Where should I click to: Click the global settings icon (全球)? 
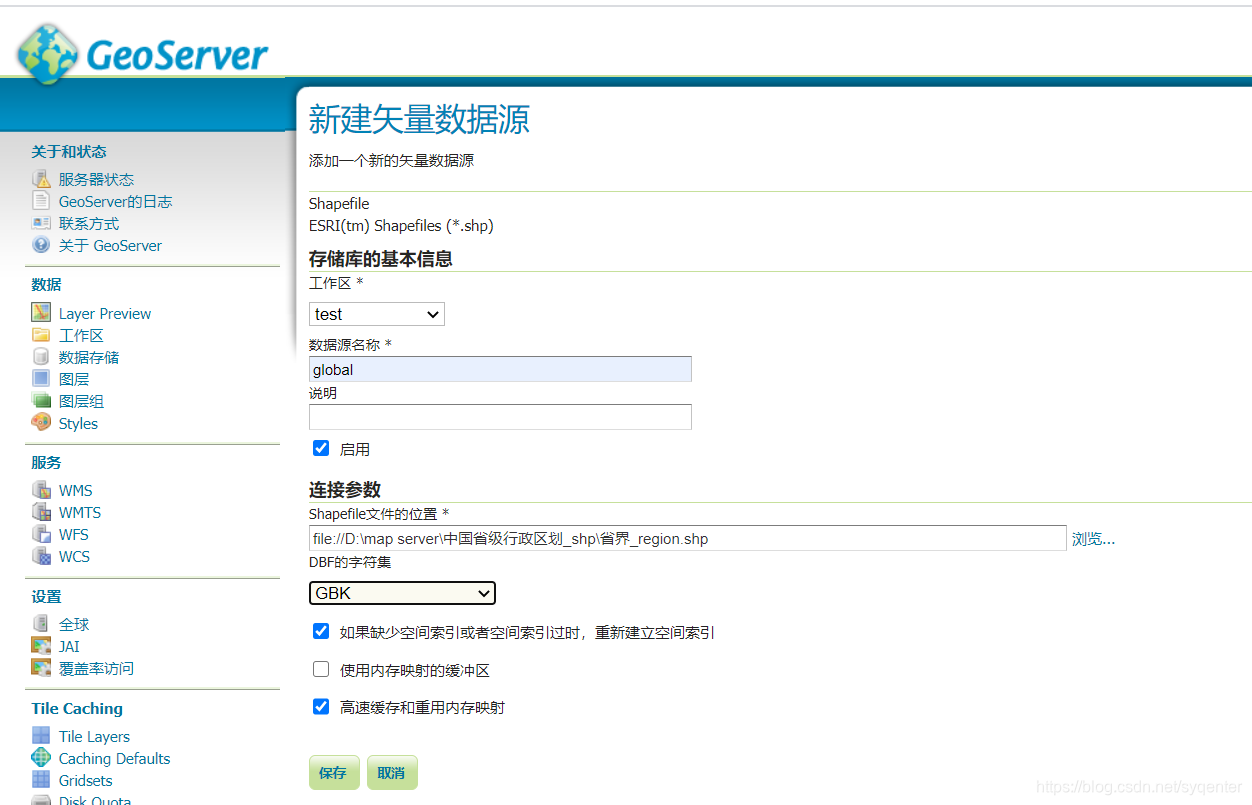pyautogui.click(x=41, y=624)
